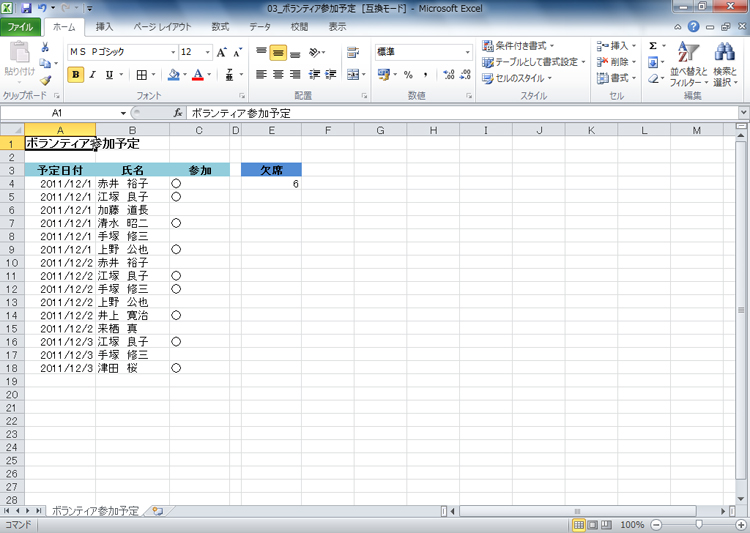Screen dimensions: 750x533
Task: Click the Decrease Font Size icon
Action: coord(238,52)
